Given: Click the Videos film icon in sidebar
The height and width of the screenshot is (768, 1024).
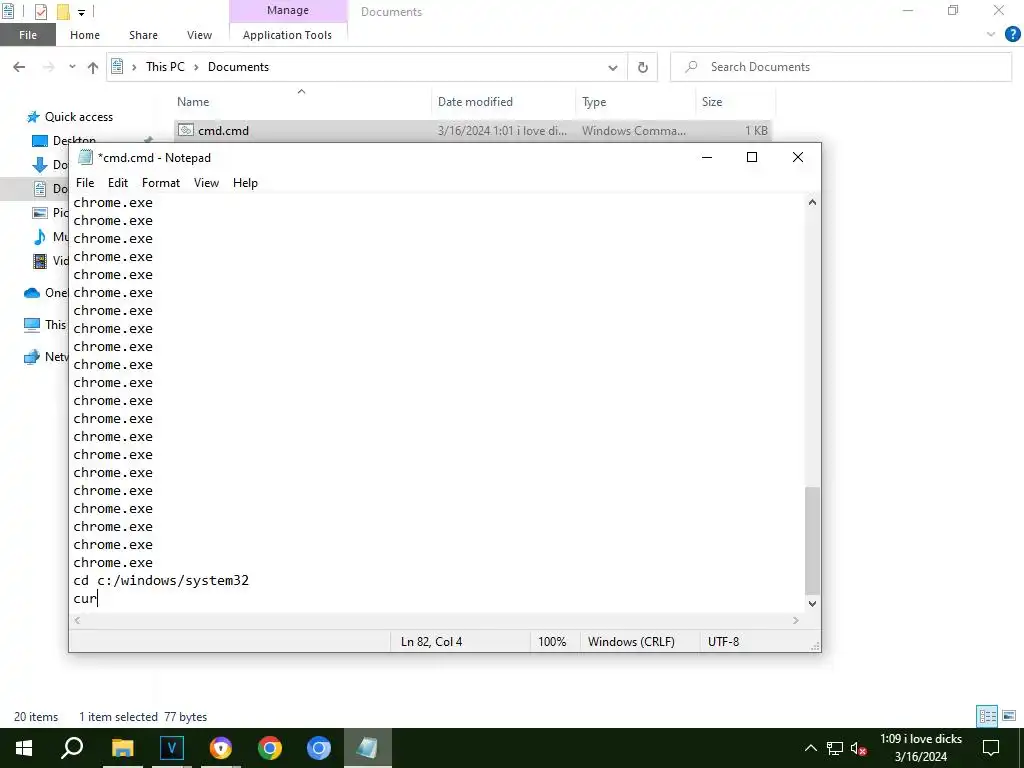Looking at the screenshot, I should 40,261.
